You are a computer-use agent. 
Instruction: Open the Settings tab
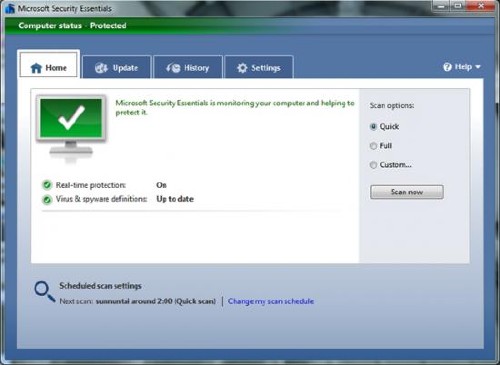(x=259, y=67)
